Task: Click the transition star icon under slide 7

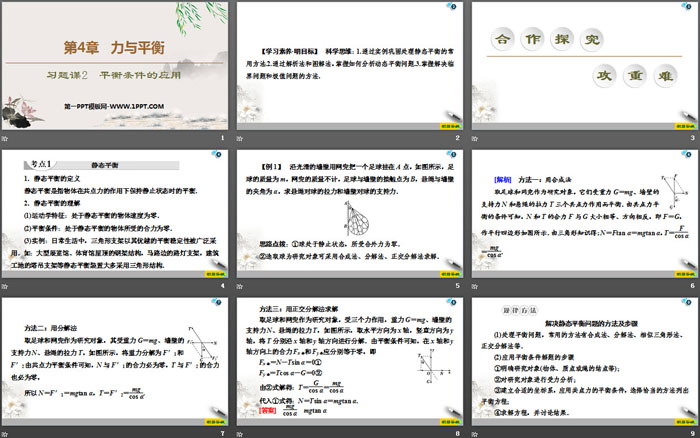Action: 7,432
